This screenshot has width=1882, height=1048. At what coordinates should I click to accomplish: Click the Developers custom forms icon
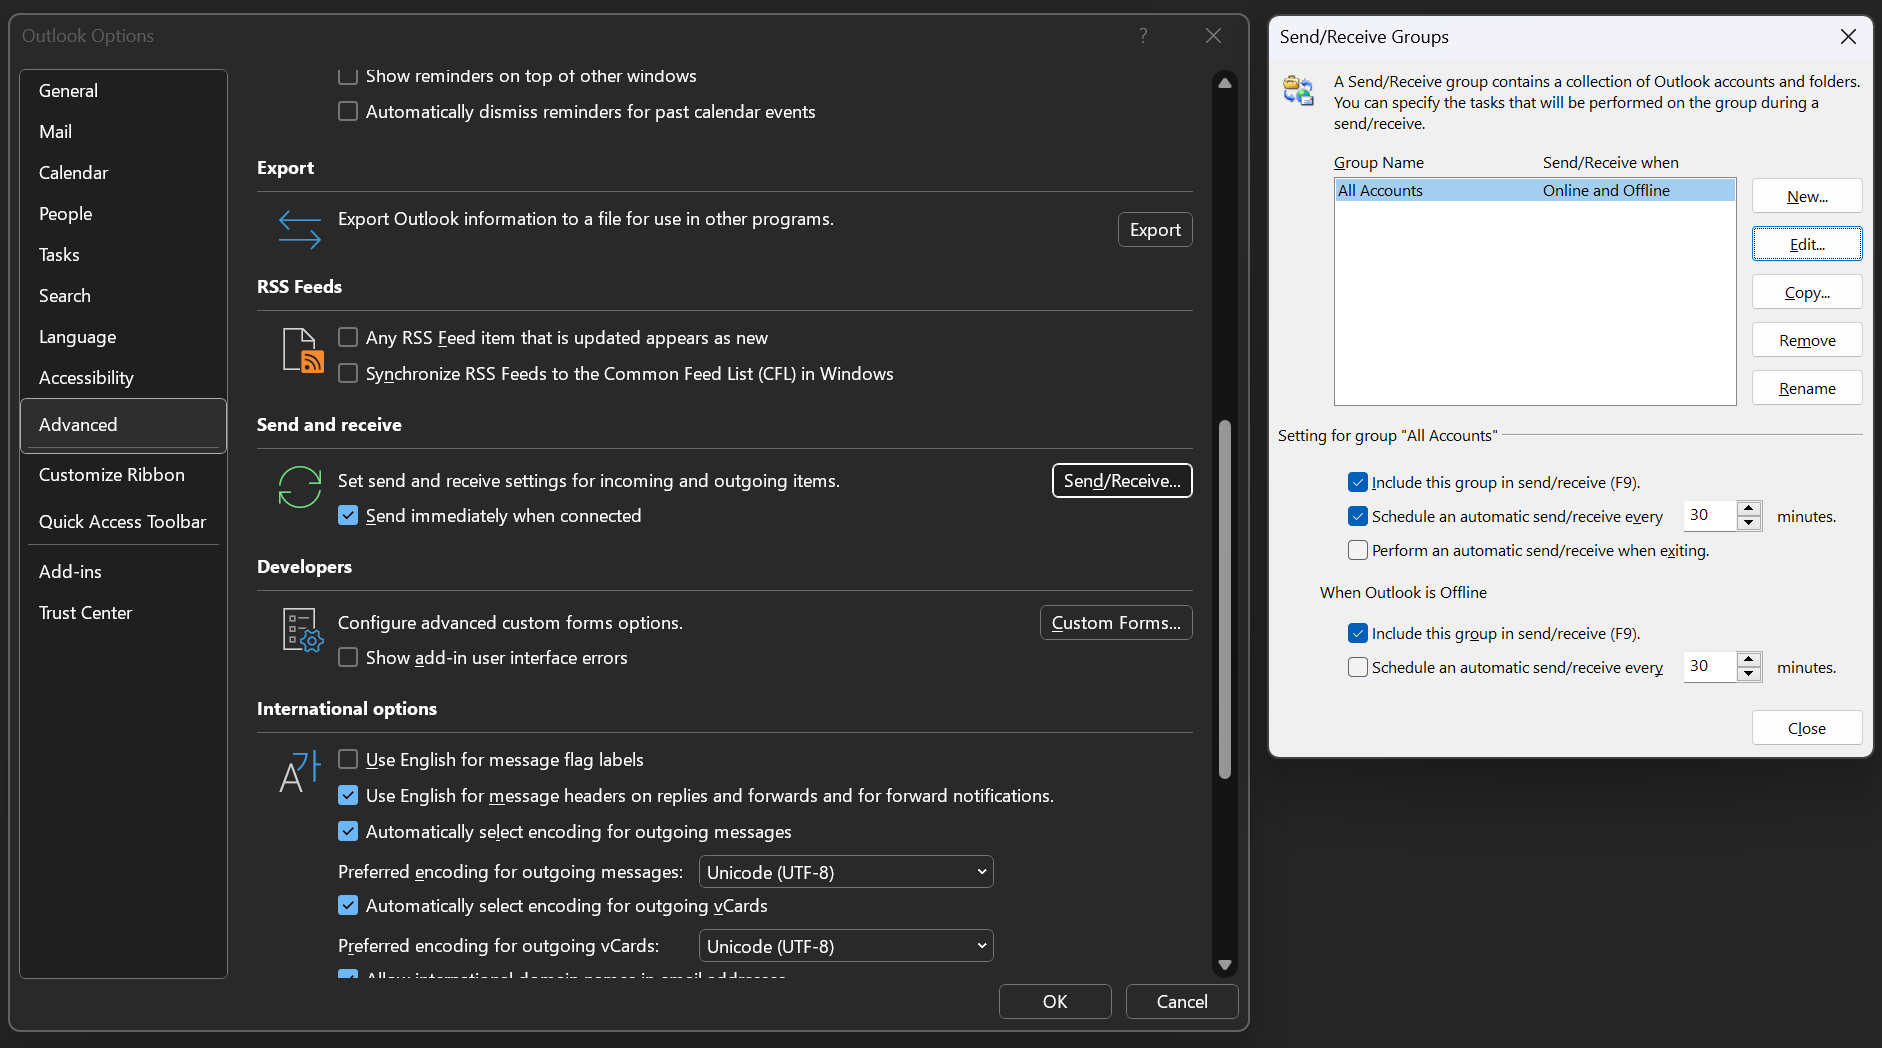coord(302,630)
